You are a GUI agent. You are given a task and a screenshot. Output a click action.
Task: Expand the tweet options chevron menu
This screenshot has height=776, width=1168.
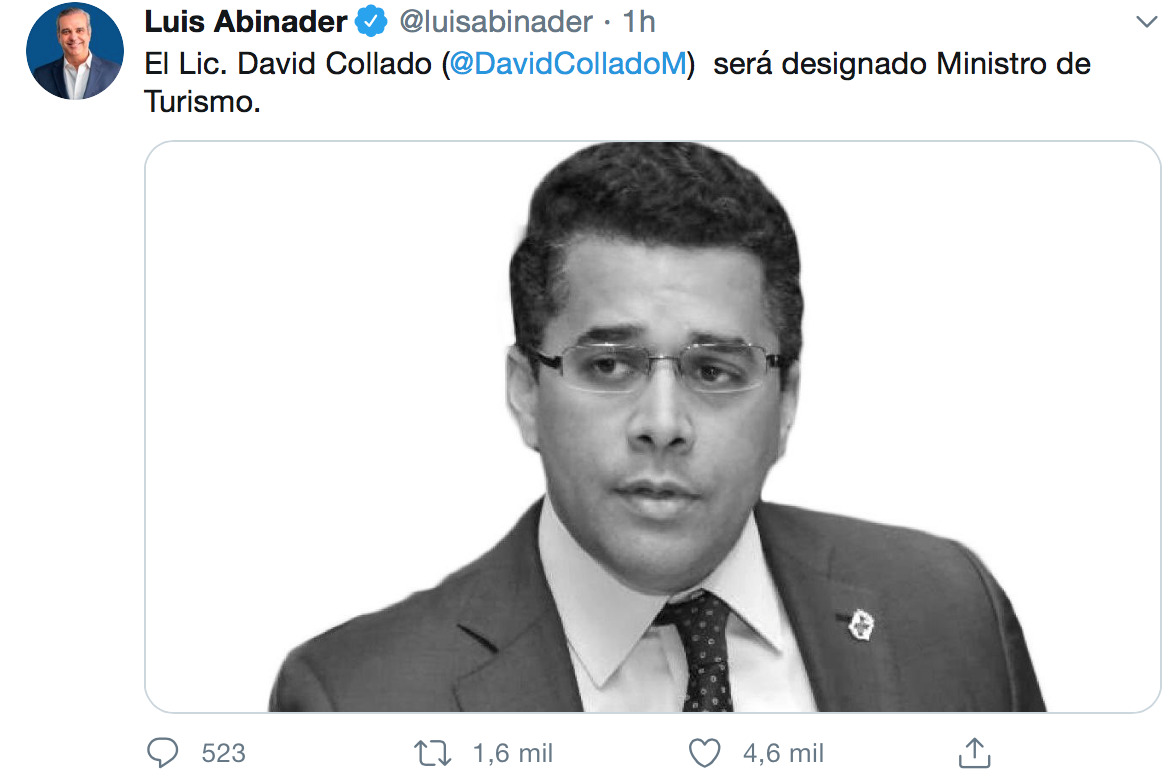coord(1147,22)
